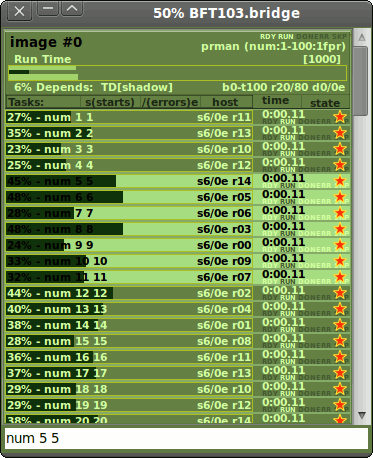Screen dimensions: 373x458
Task: Click the star state icon for num 14 row
Action: (x=340, y=325)
